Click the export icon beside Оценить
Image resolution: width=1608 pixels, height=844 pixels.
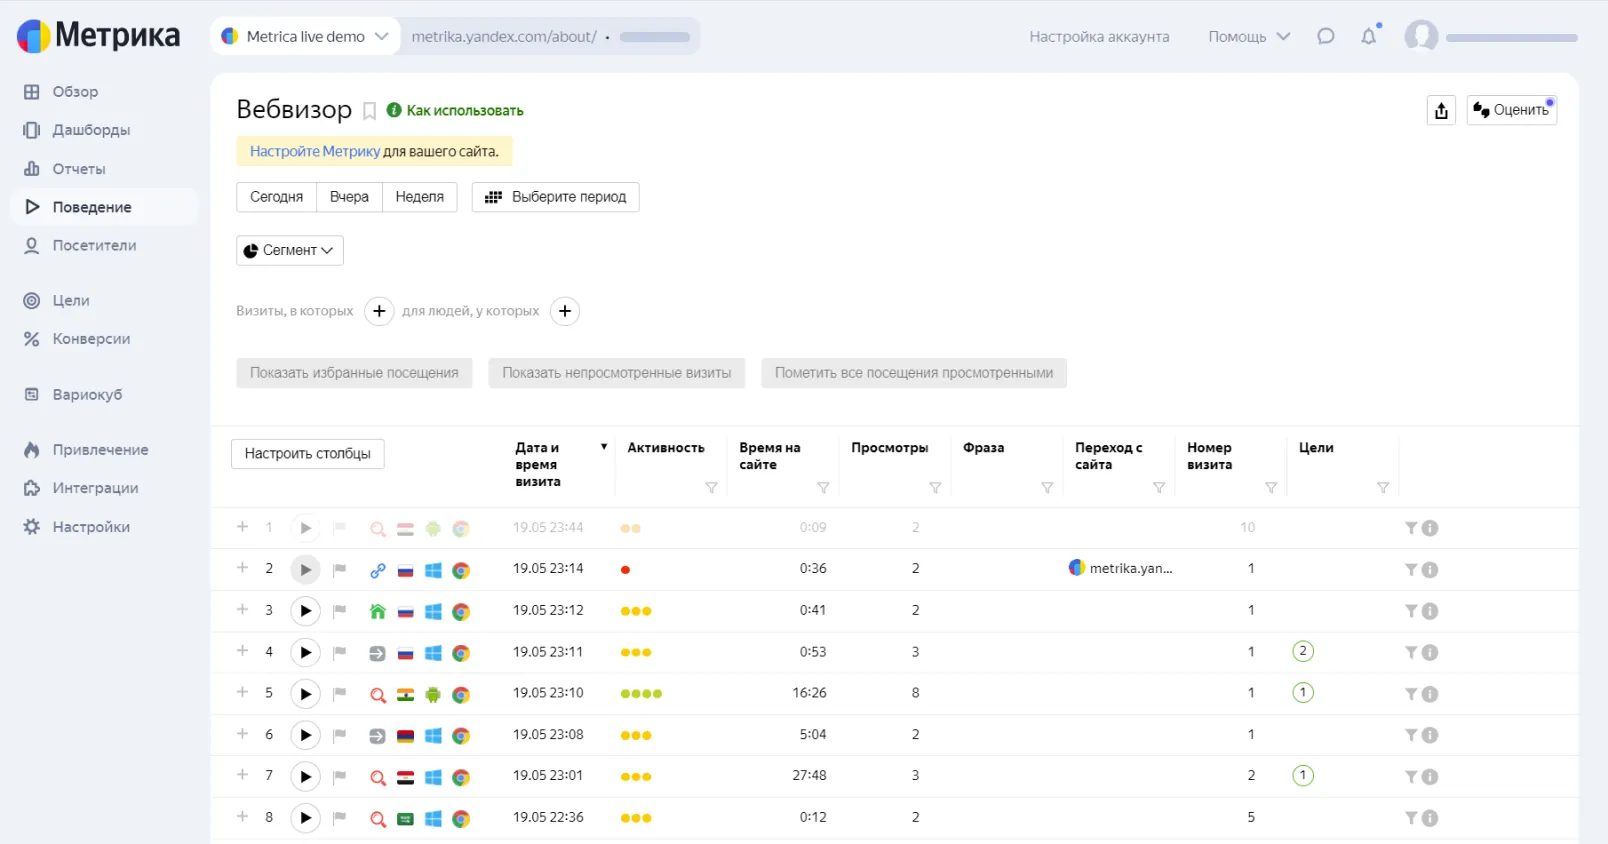point(1441,110)
